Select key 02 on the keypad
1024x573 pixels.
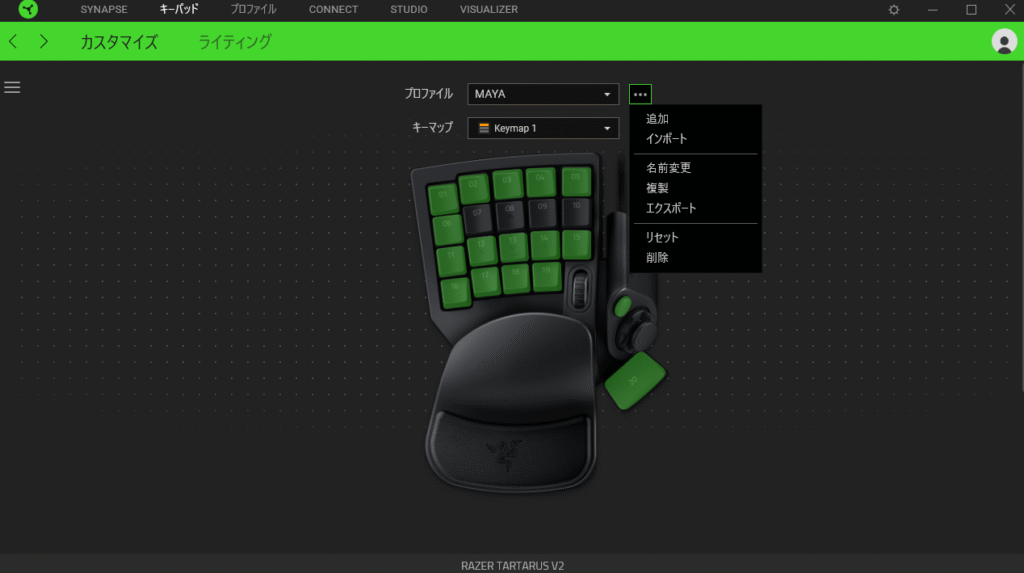click(473, 188)
